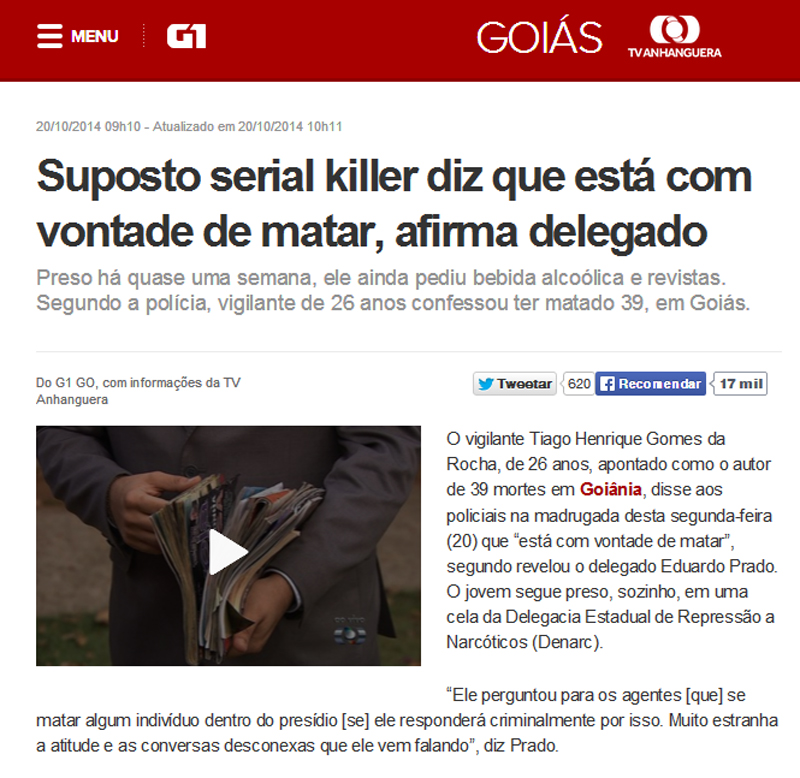Click the Tweetar button
This screenshot has width=800, height=778.
[515, 384]
